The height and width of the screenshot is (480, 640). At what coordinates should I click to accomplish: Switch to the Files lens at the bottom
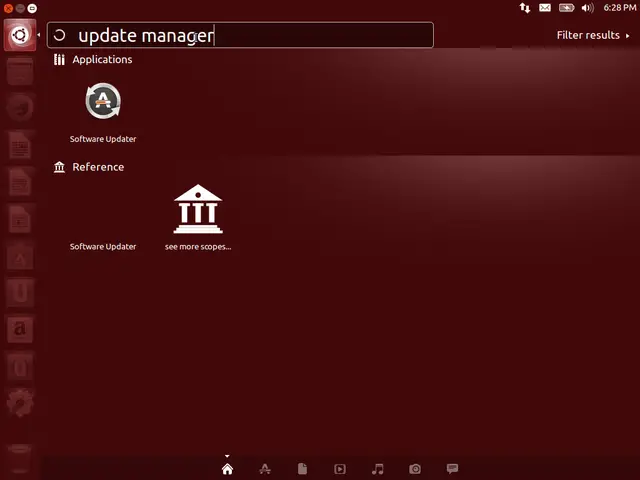click(302, 469)
